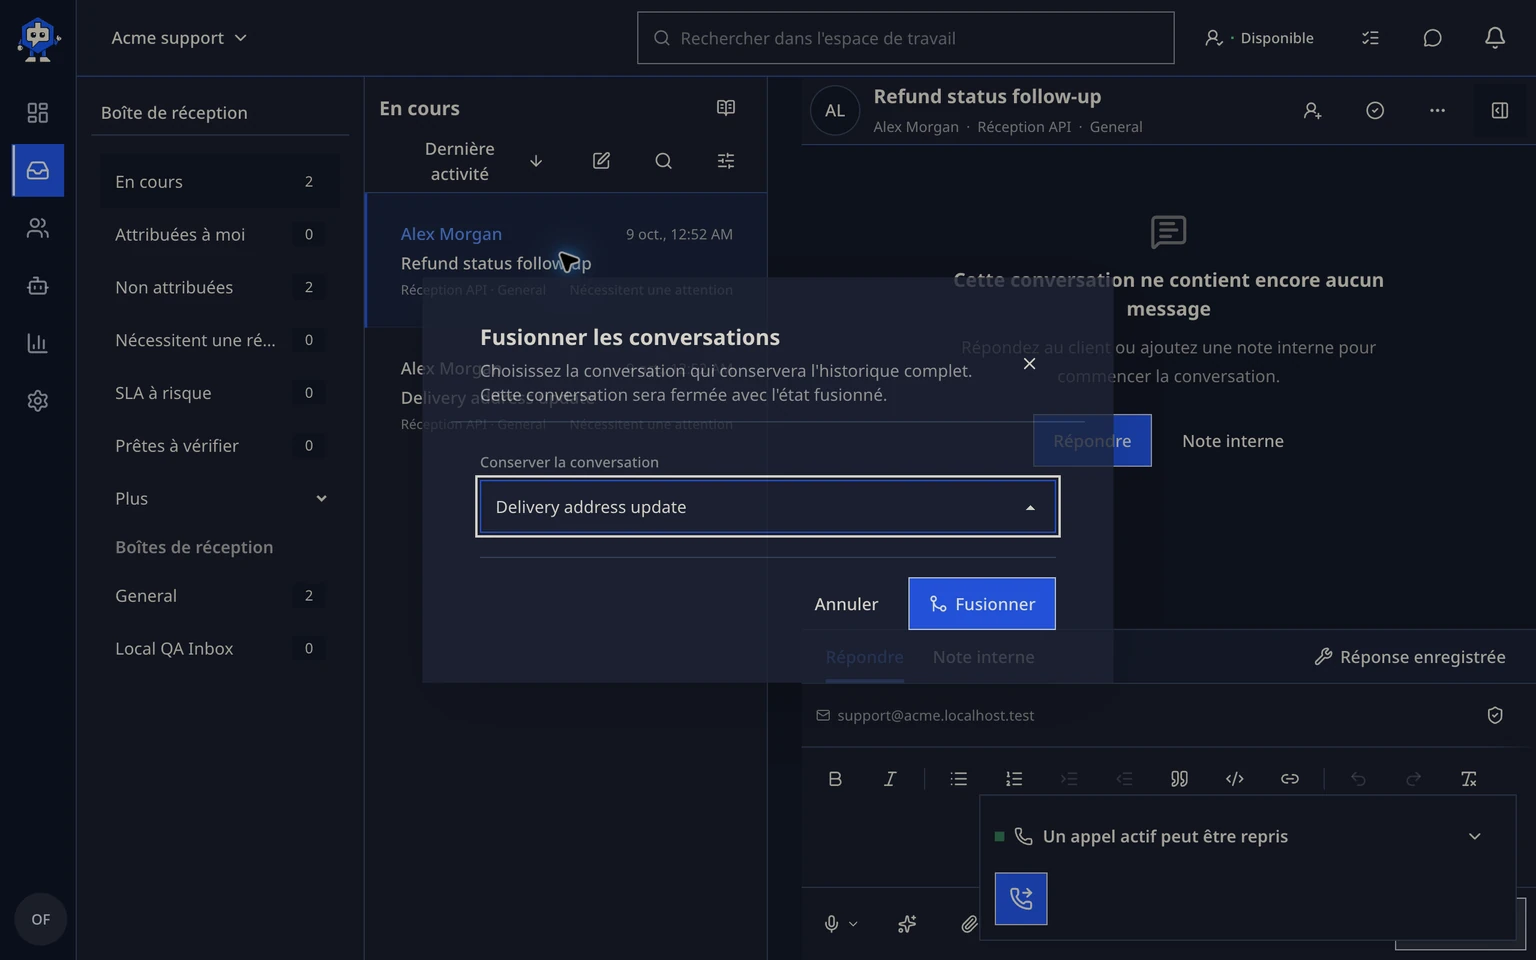This screenshot has height=960, width=1536.
Task: Close the merge conversations dialog
Action: (x=1029, y=364)
